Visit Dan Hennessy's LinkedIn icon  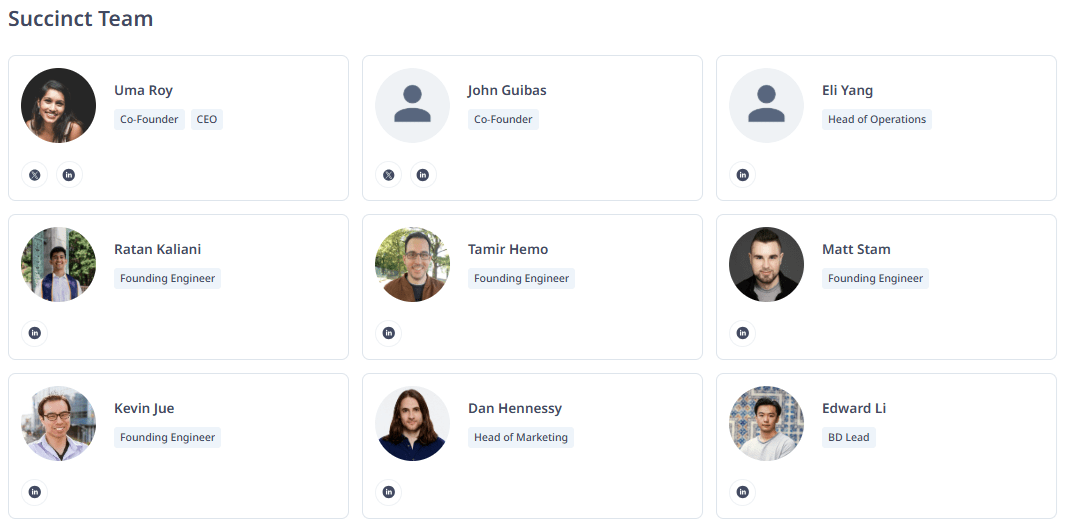pyautogui.click(x=389, y=492)
